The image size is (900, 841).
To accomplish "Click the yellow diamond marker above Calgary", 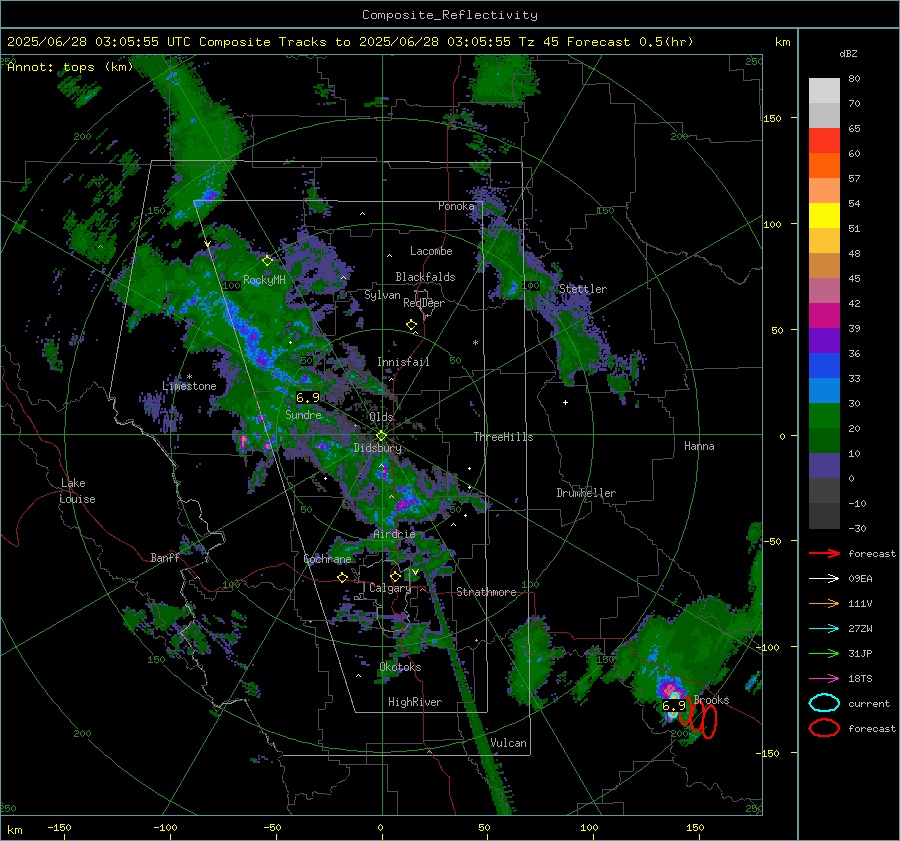I will [x=395, y=576].
